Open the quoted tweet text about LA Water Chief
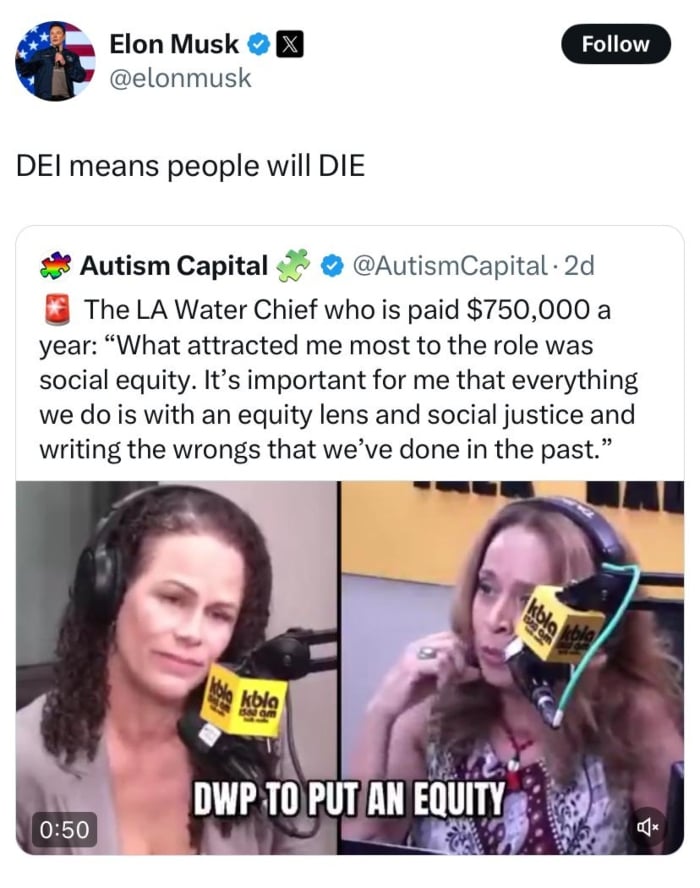This screenshot has width=700, height=888. [339, 379]
